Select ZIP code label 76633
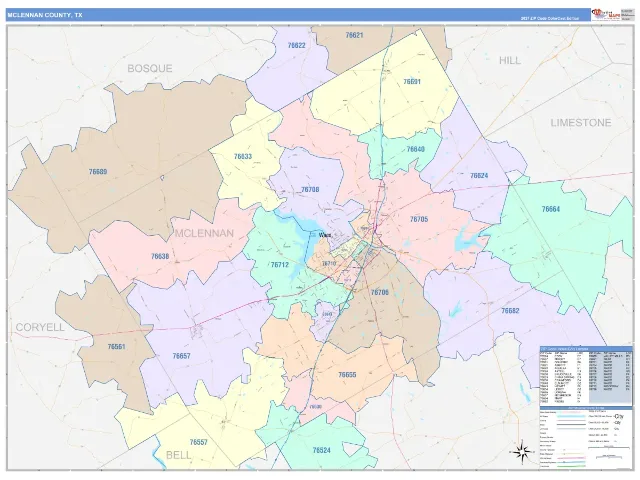This screenshot has height=480, width=640. click(x=243, y=156)
